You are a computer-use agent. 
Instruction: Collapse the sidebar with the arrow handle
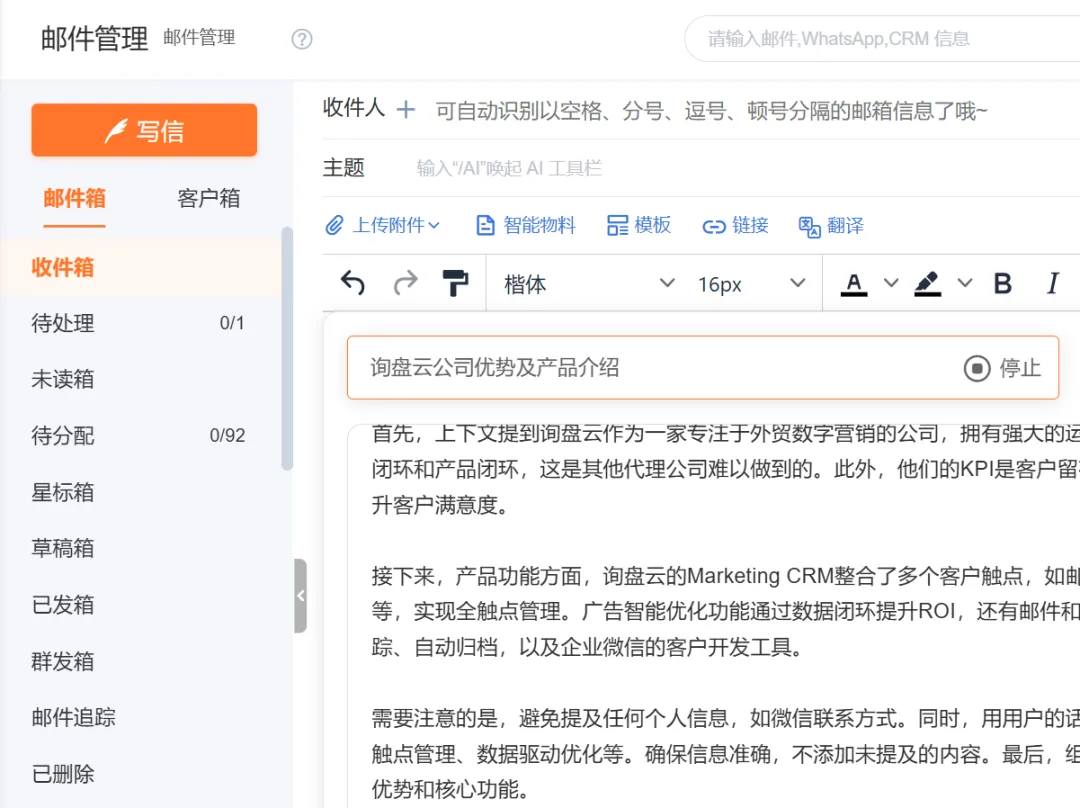pos(300,596)
